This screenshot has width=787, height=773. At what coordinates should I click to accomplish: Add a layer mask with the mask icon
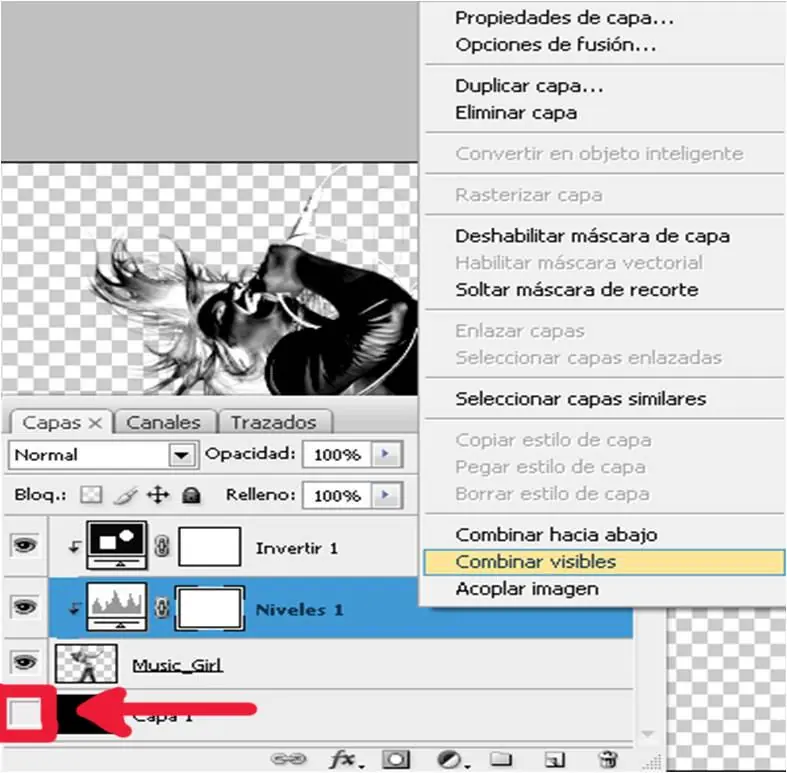click(396, 759)
